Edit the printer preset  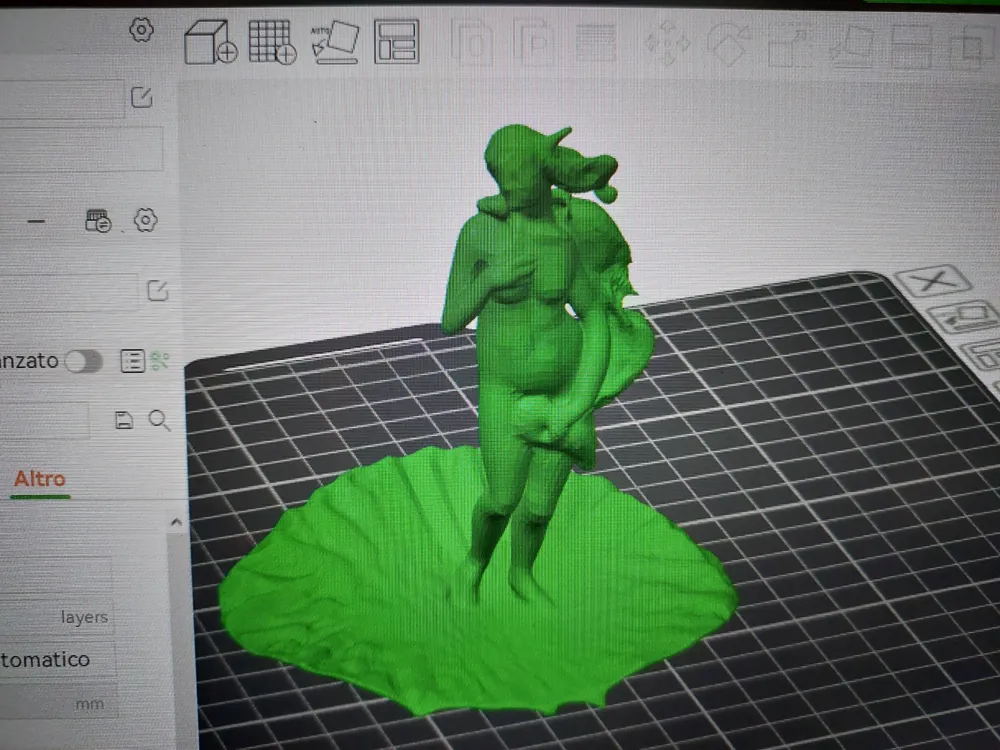142,98
